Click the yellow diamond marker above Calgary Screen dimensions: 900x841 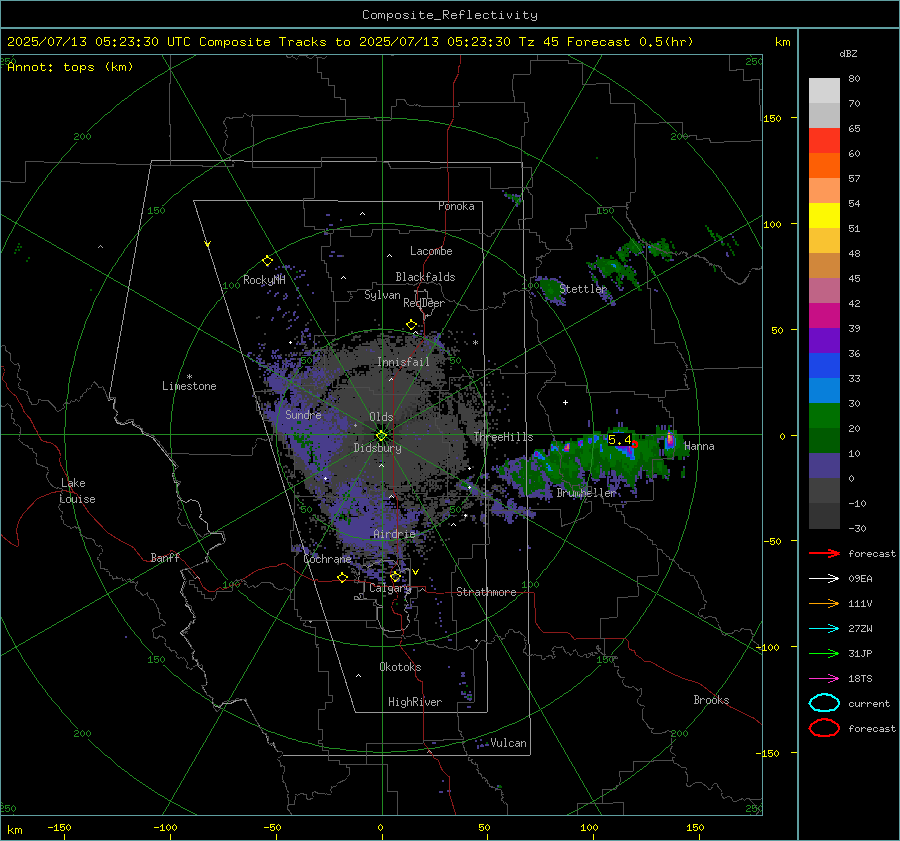[x=395, y=576]
